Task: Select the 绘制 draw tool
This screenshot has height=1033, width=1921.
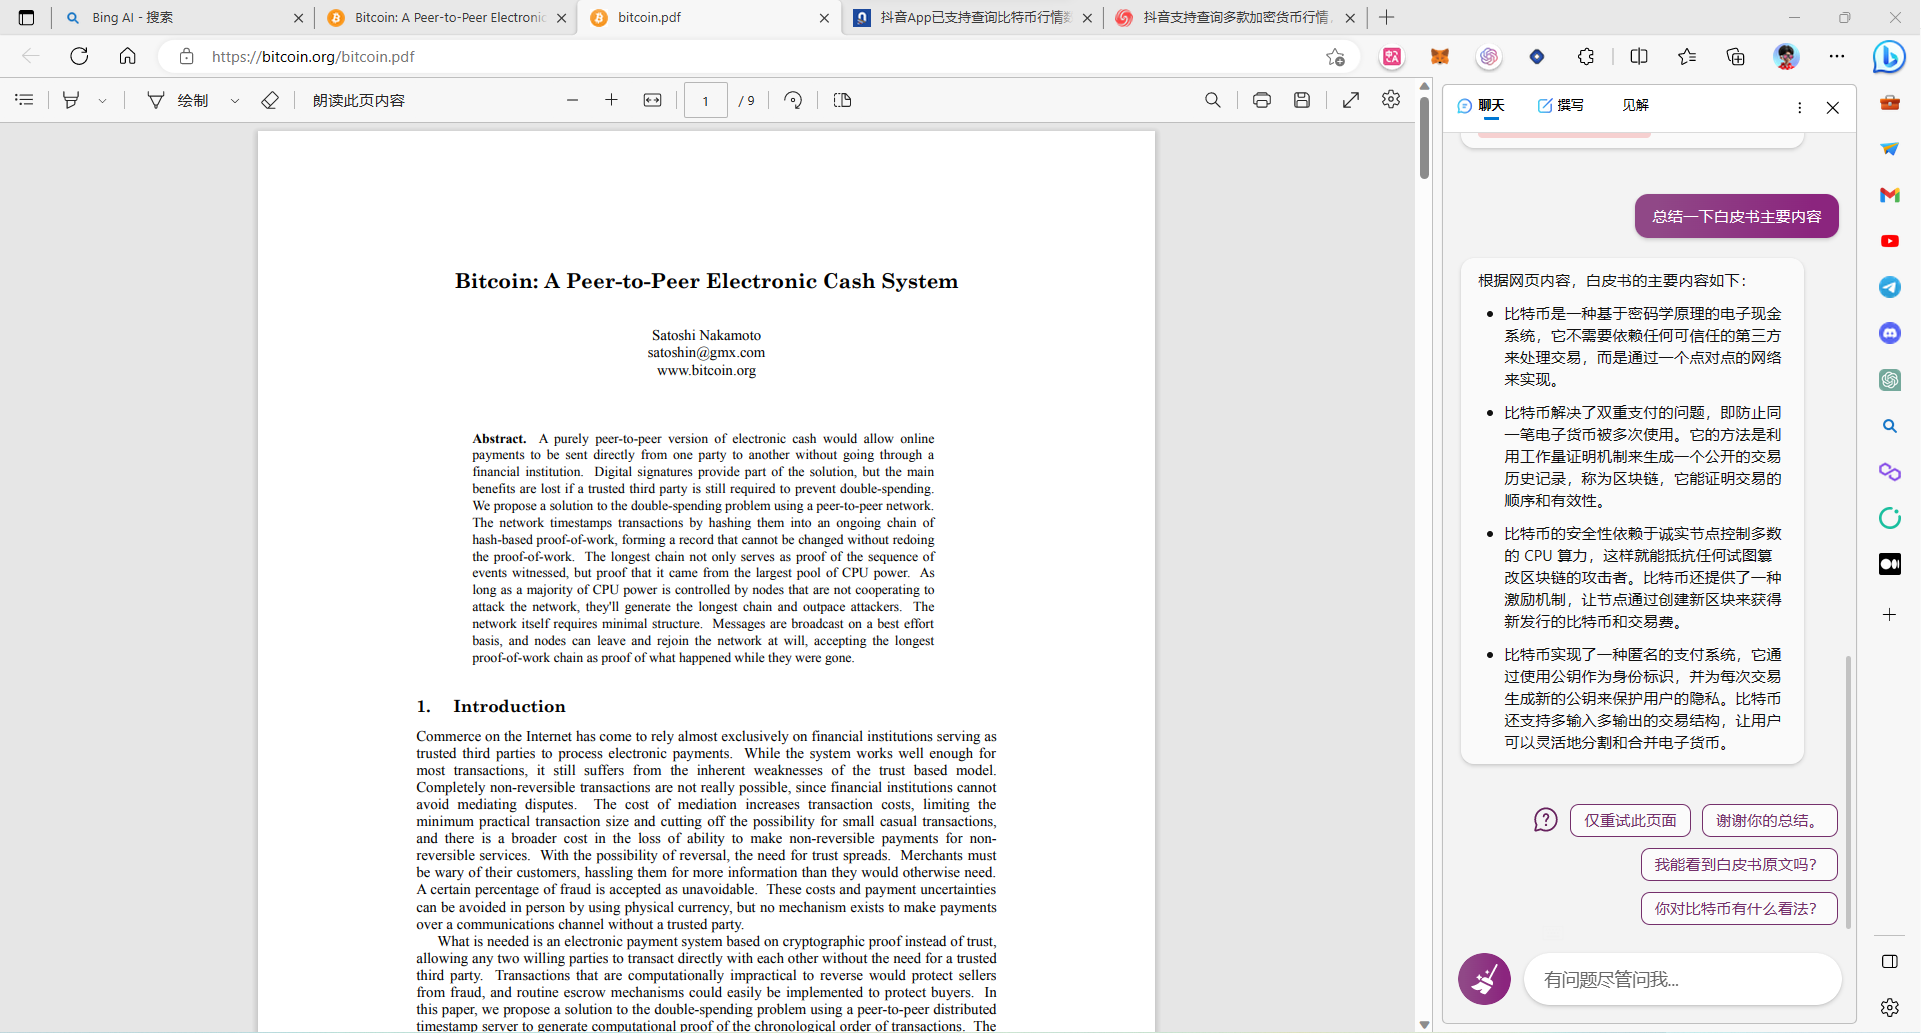Action: tap(178, 100)
